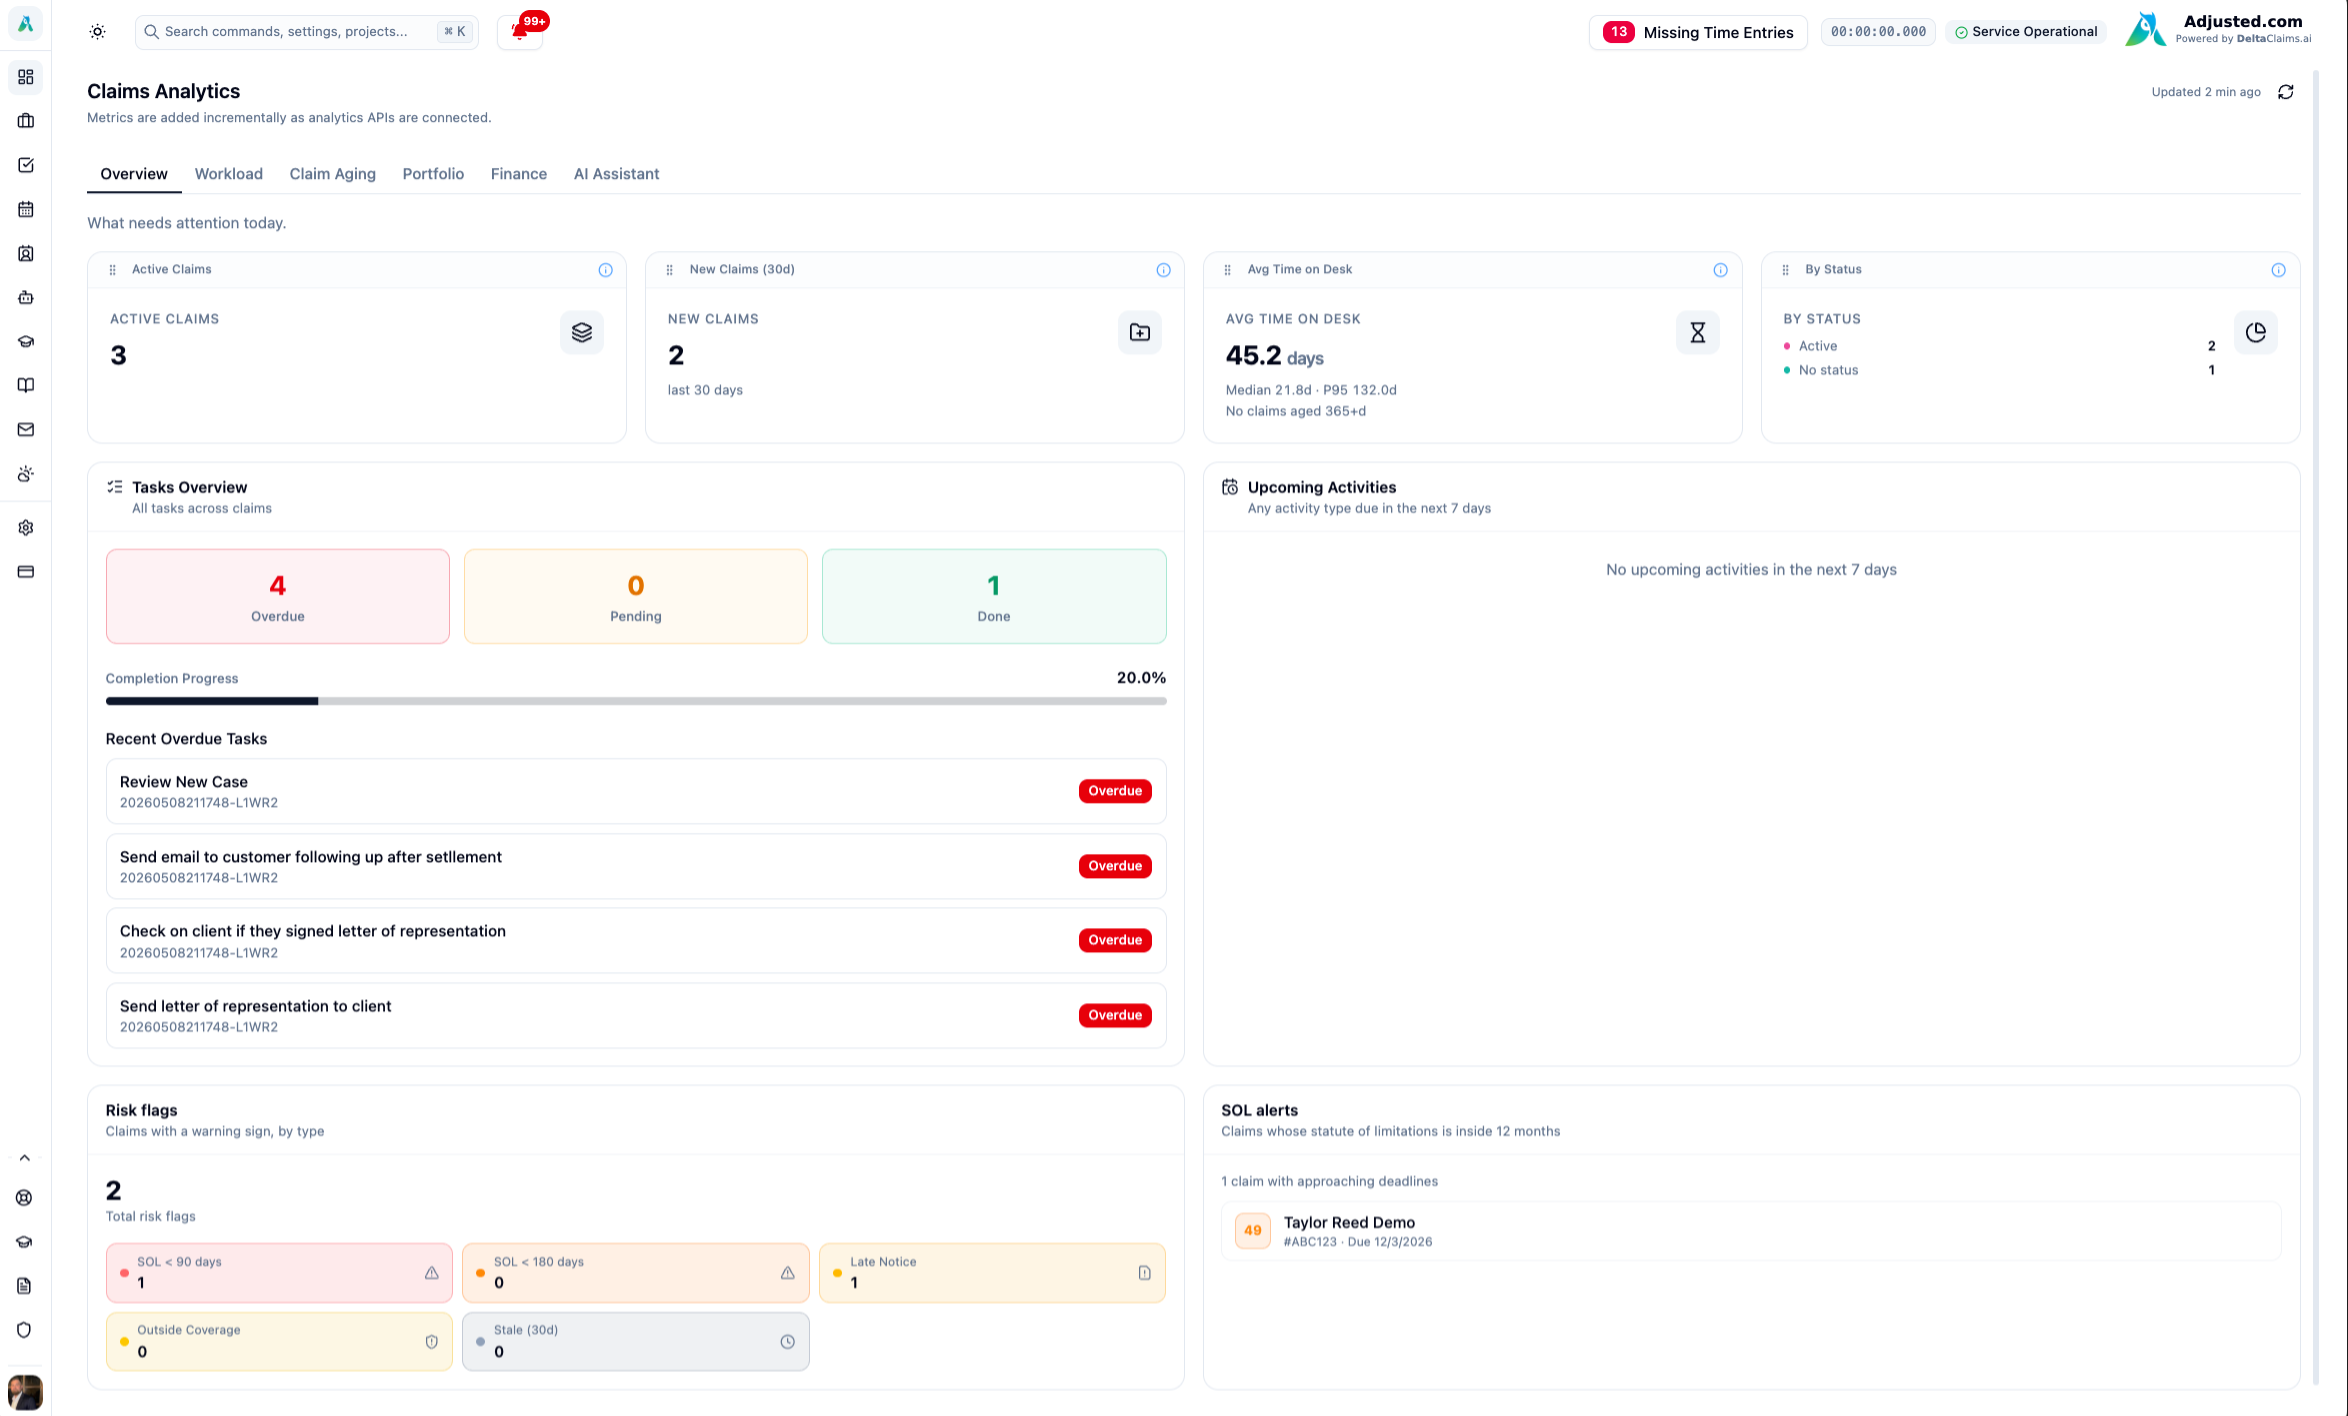
Task: Open the Overdue tasks count card
Action: pyautogui.click(x=278, y=596)
